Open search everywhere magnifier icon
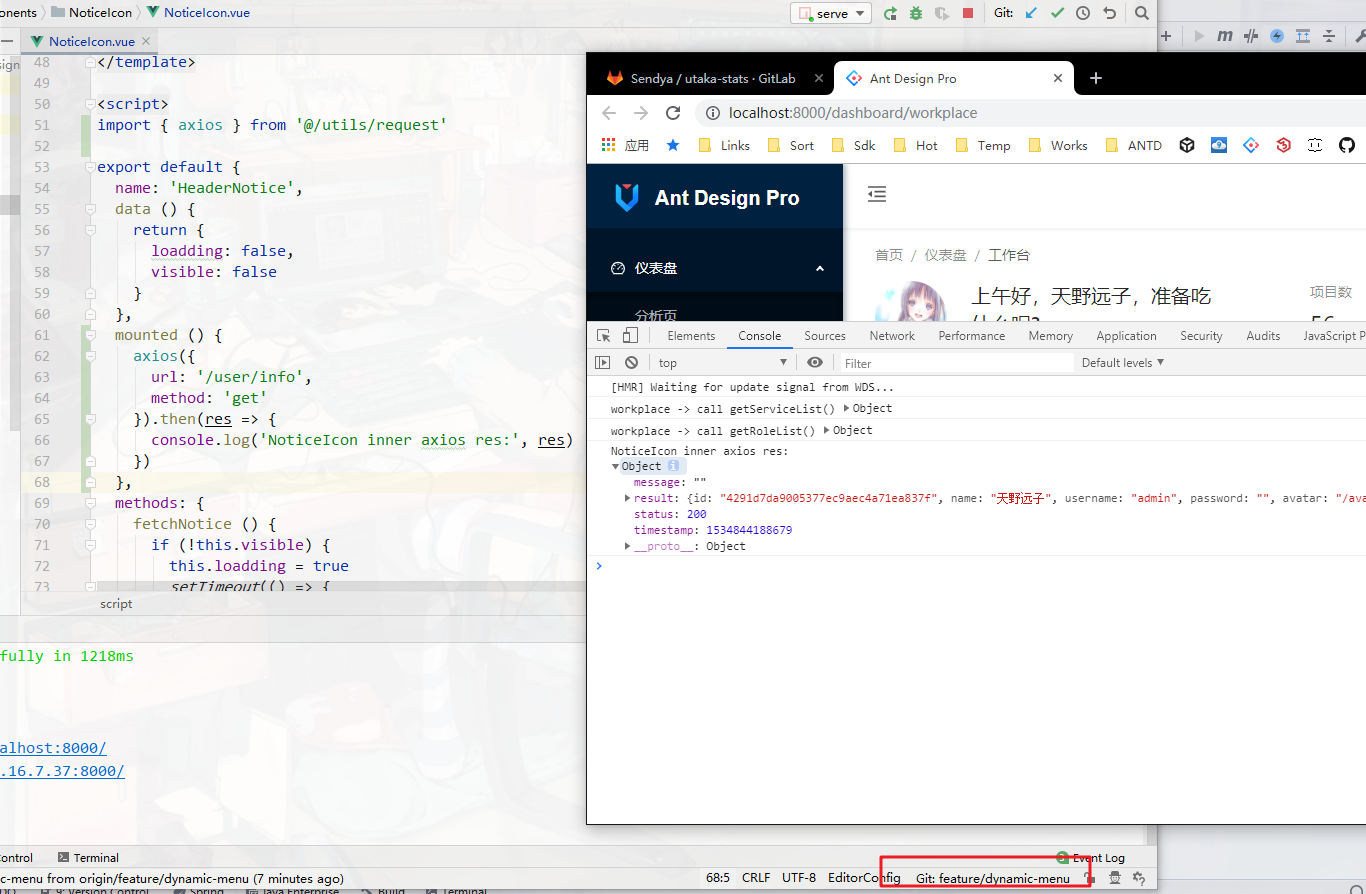Screen dimensions: 1366x894 pyautogui.click(x=1142, y=13)
